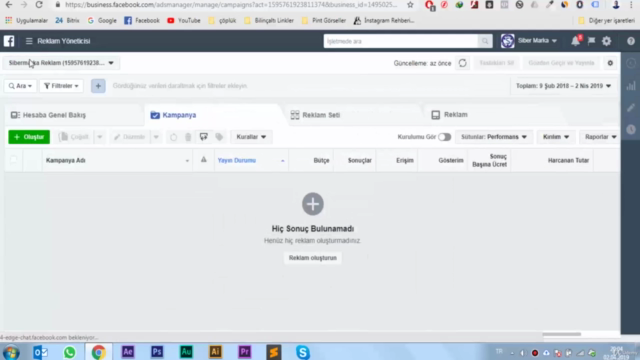Open the history clock in right sidebar

(631, 130)
